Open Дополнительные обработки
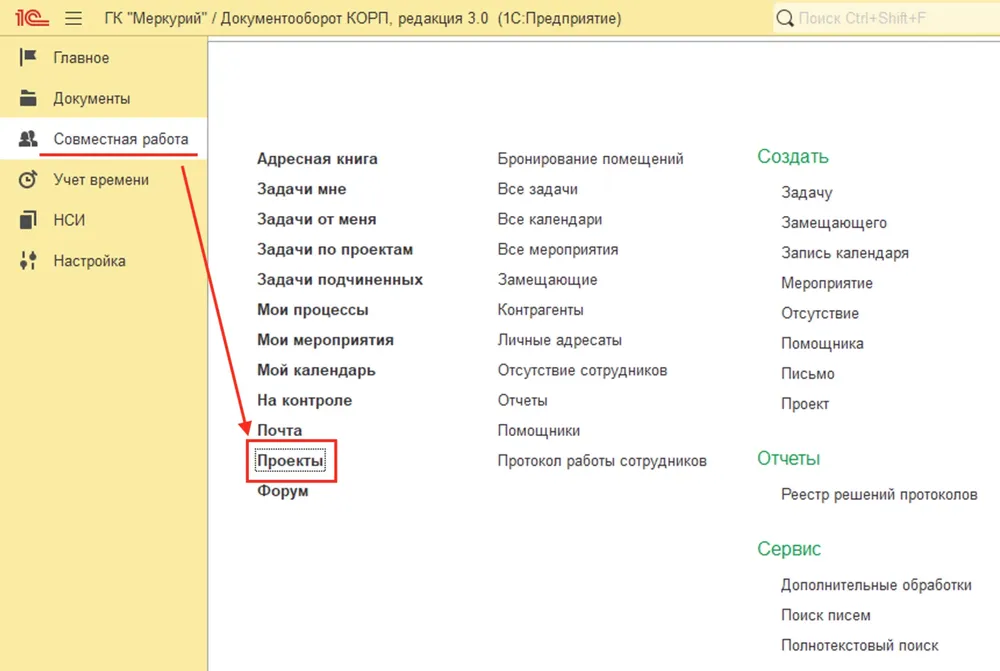Screen dimensions: 1000x671 (876, 585)
